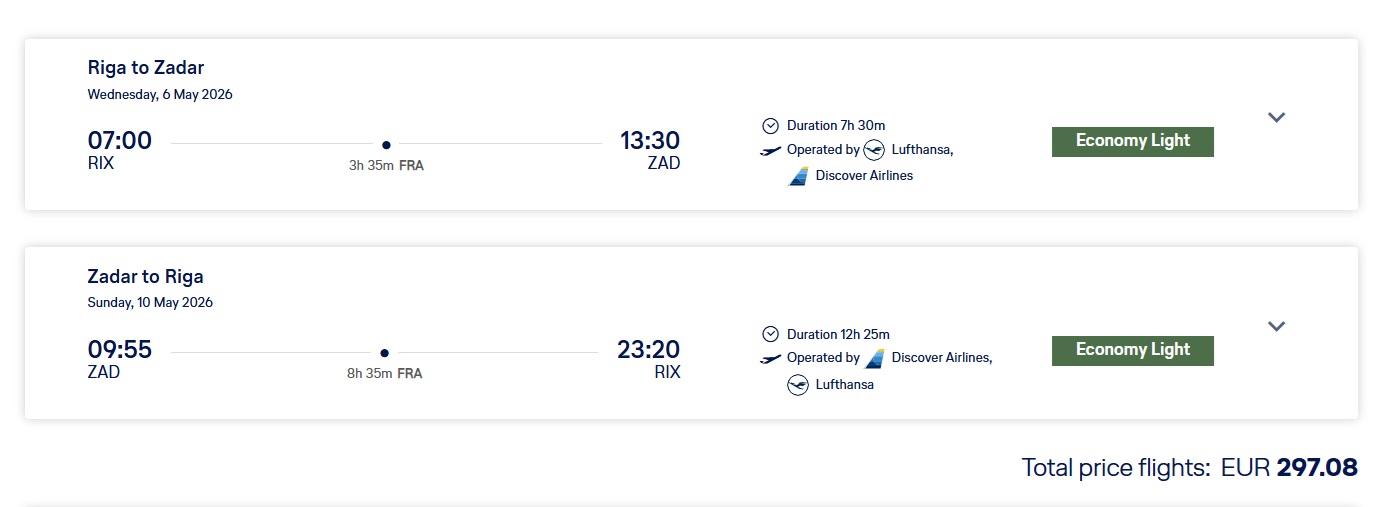Expand the Riga to Zadar flight details
This screenshot has width=1381, height=507.
[x=1275, y=117]
